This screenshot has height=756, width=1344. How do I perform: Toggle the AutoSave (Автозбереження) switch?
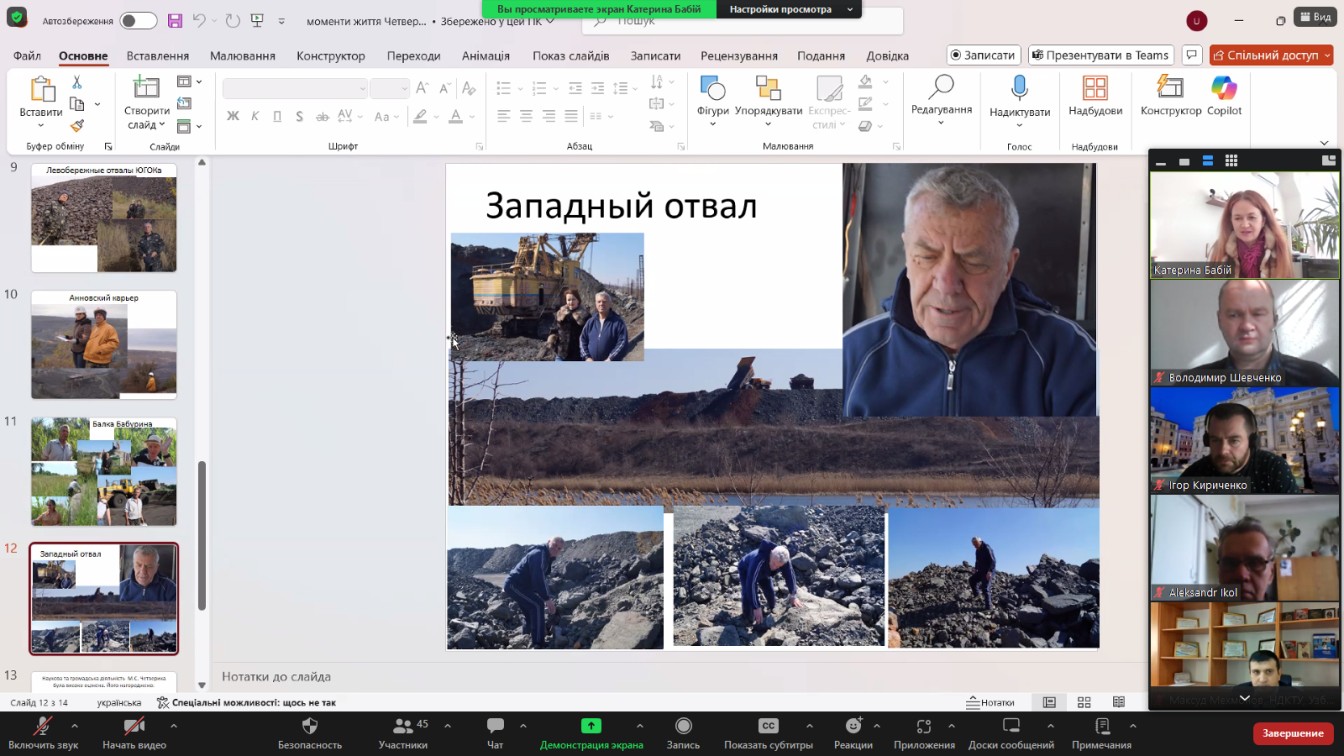(x=138, y=21)
